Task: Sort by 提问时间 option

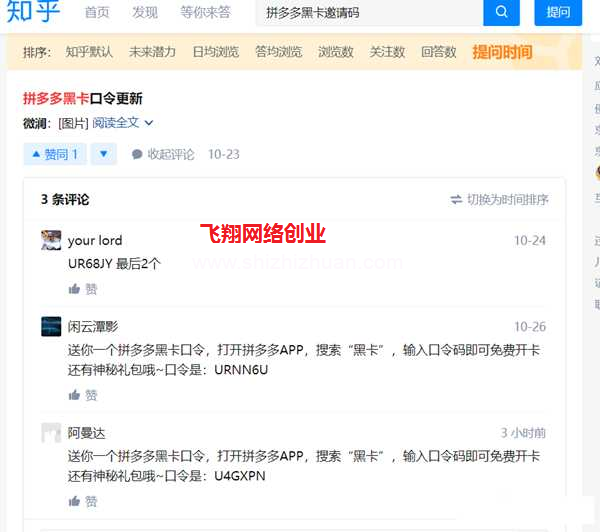Action: [x=502, y=52]
